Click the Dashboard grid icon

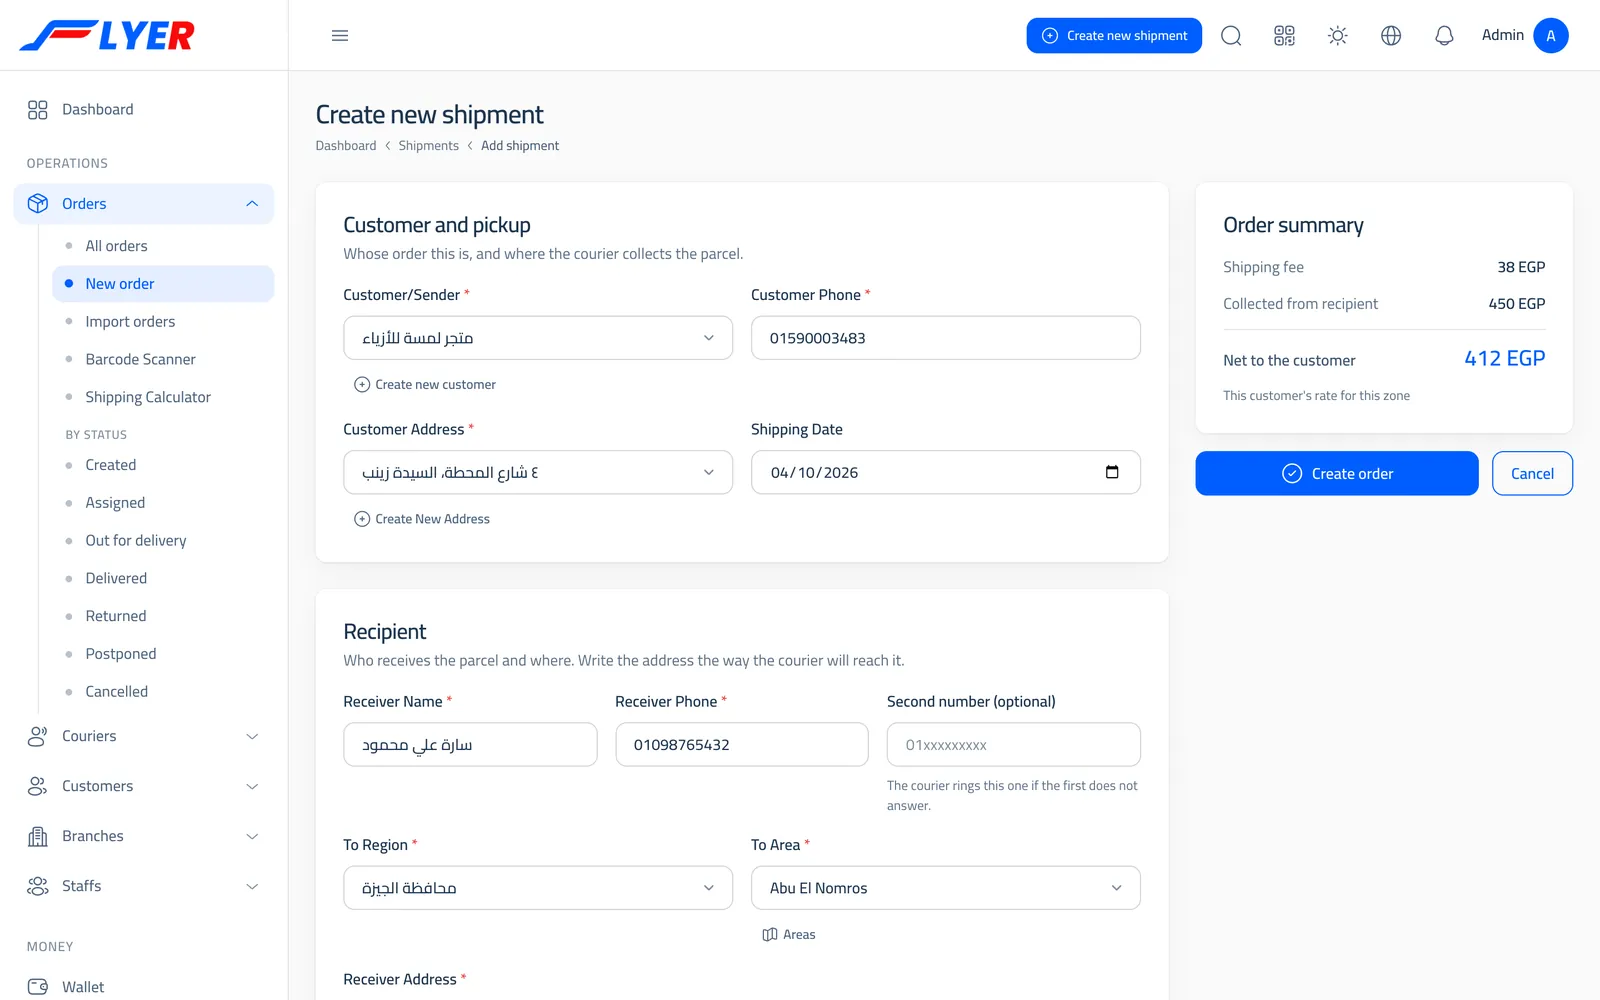38,110
